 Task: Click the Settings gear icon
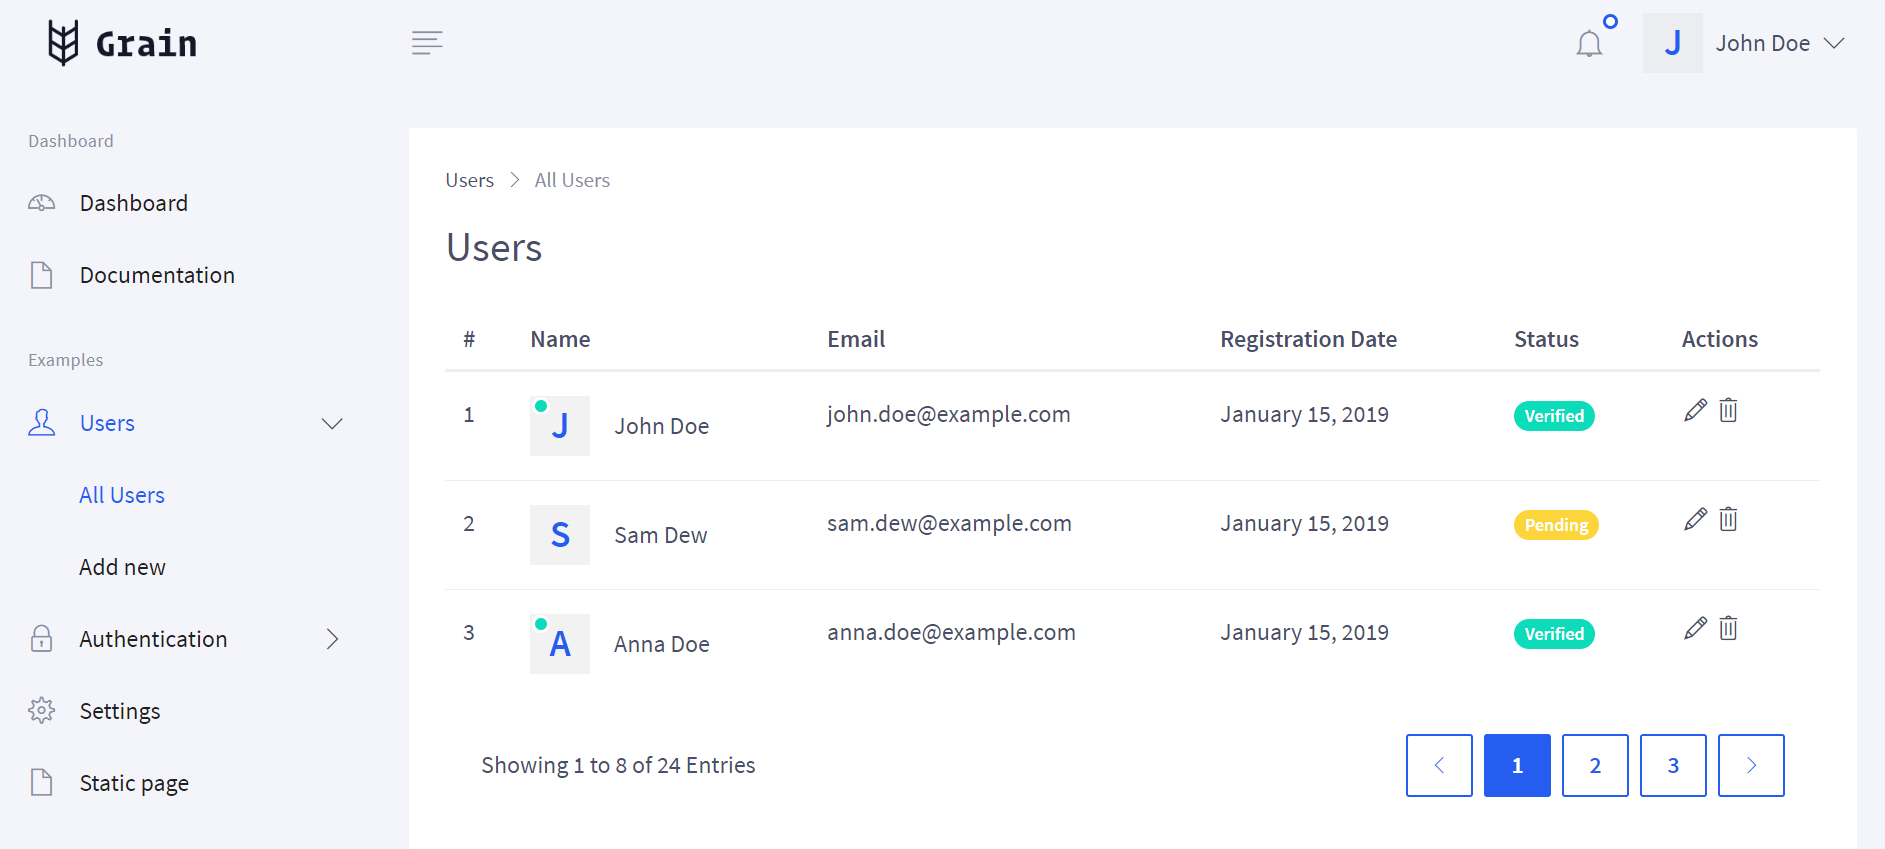[x=41, y=711]
